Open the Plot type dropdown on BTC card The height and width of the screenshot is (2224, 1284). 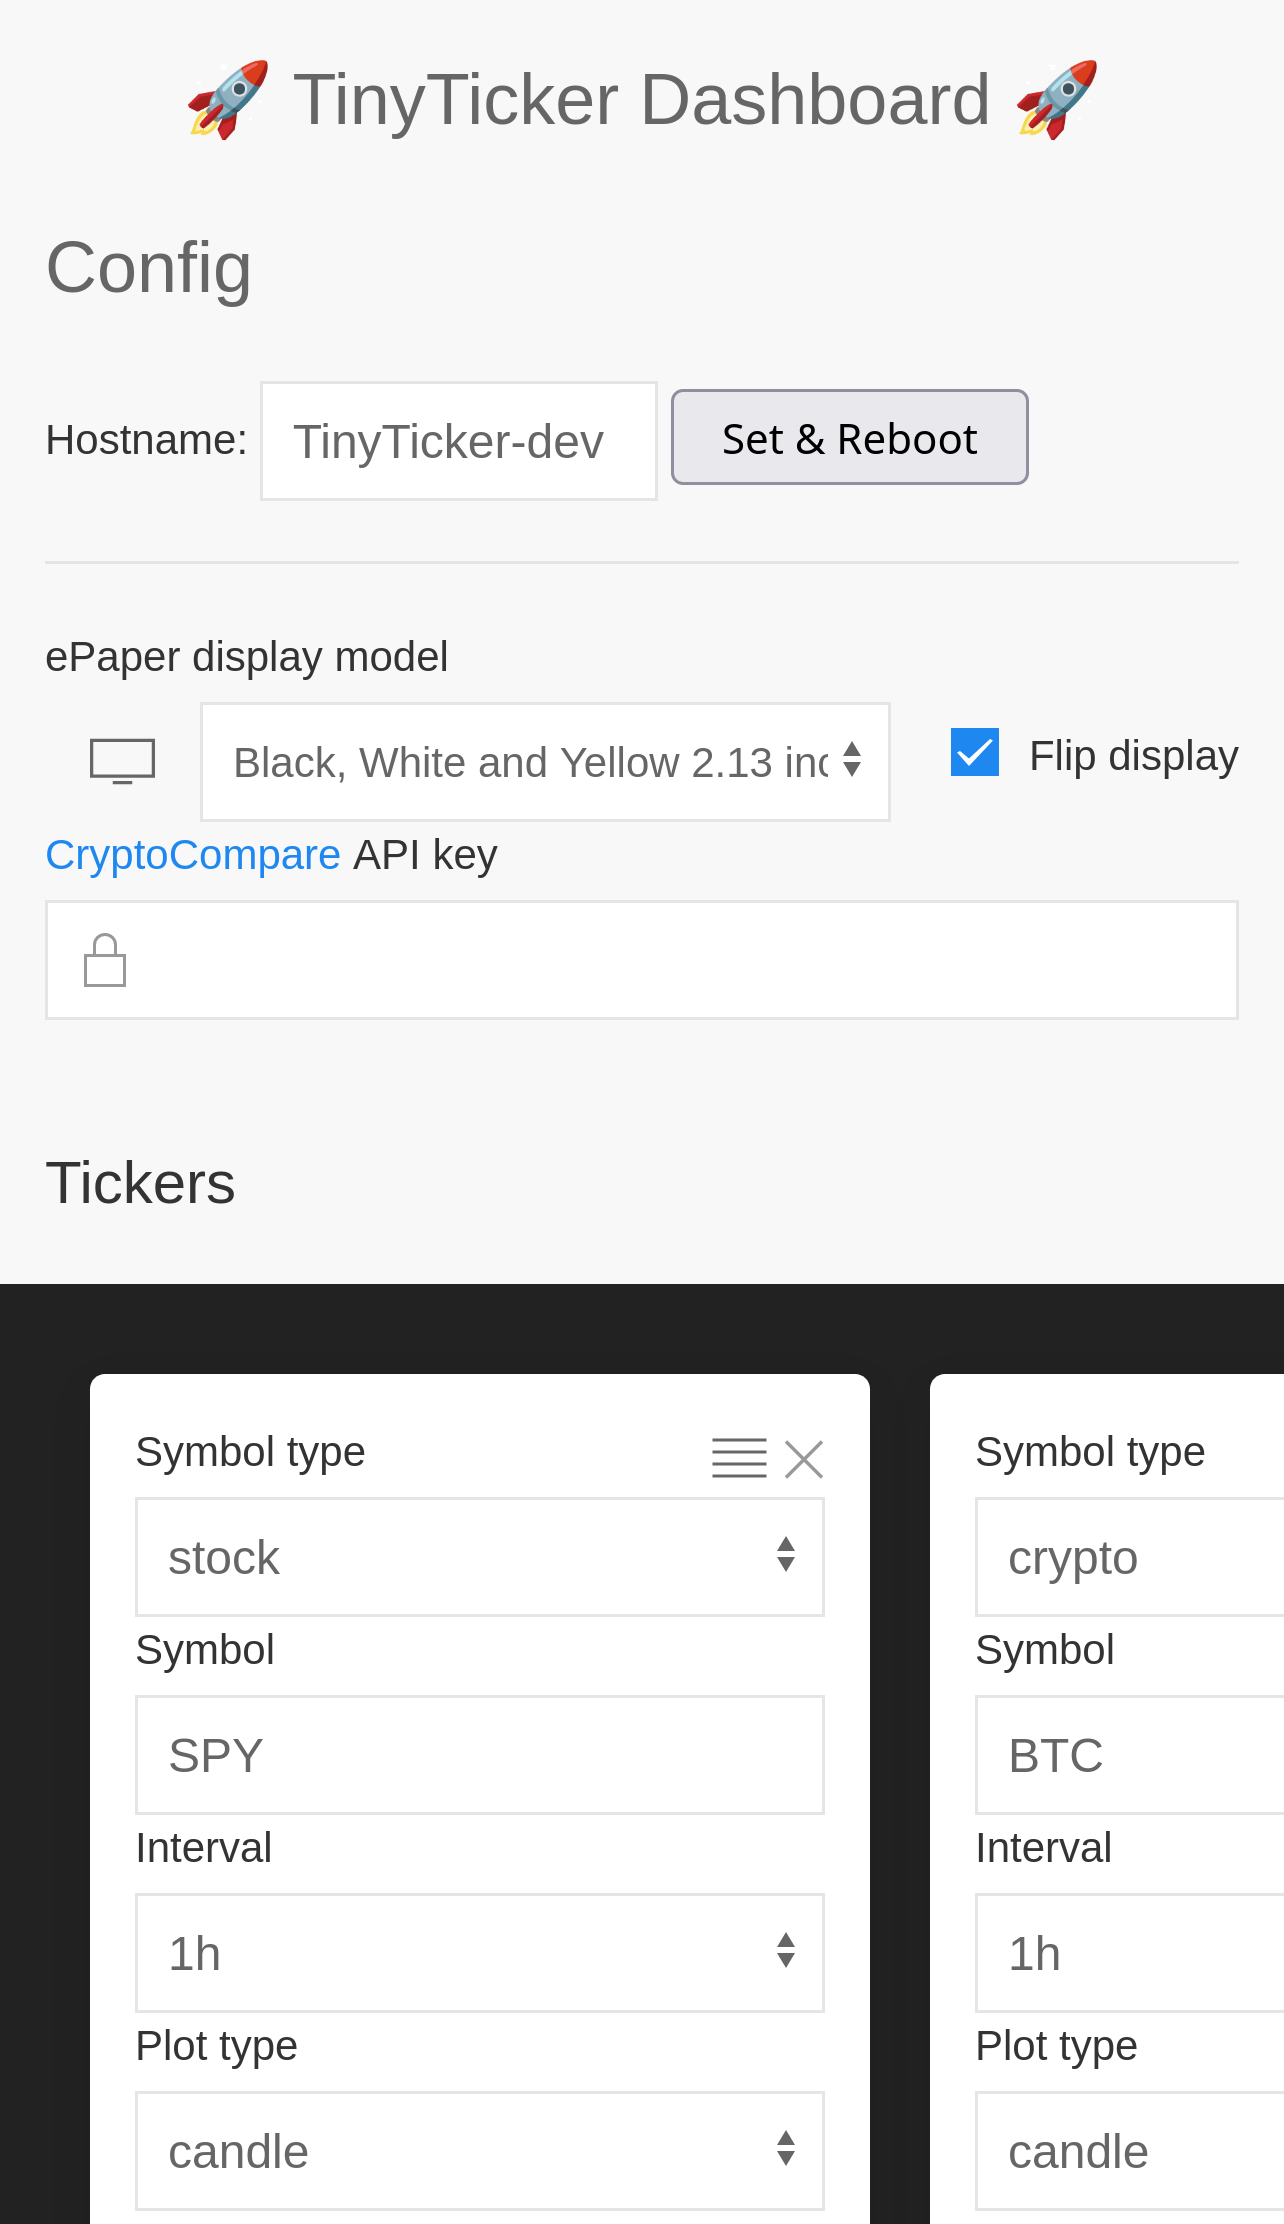coord(1130,2151)
